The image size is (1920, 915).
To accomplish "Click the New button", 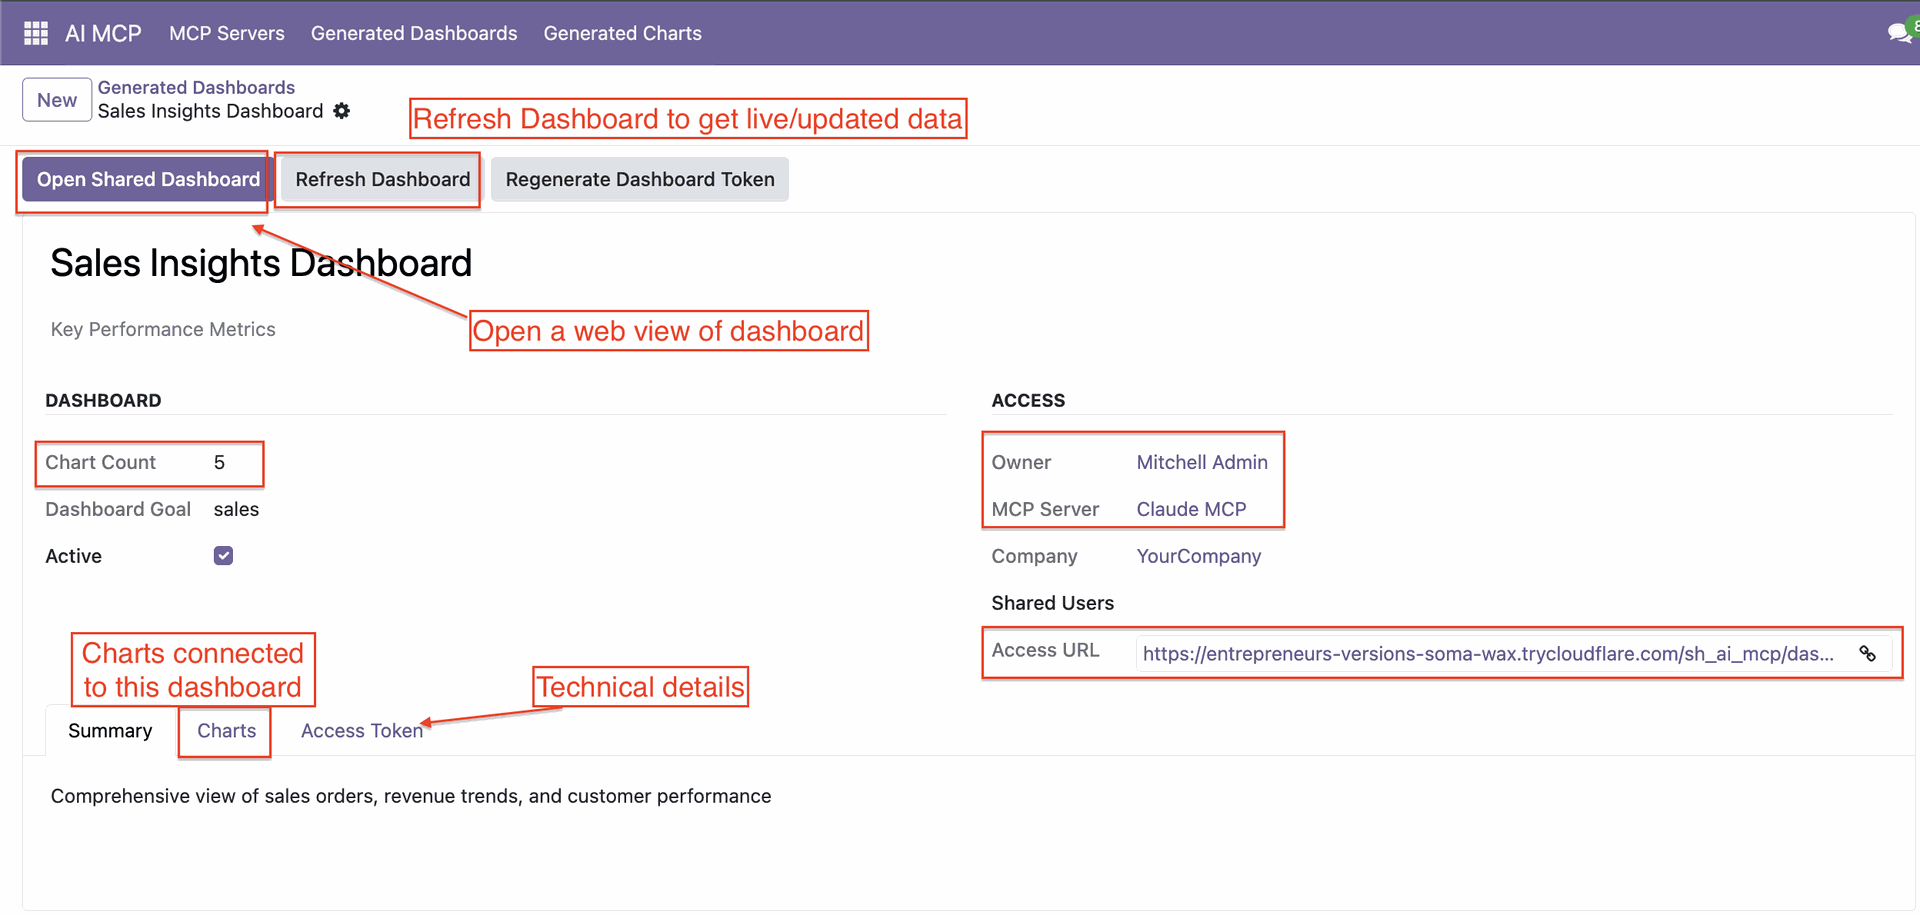I will point(57,100).
